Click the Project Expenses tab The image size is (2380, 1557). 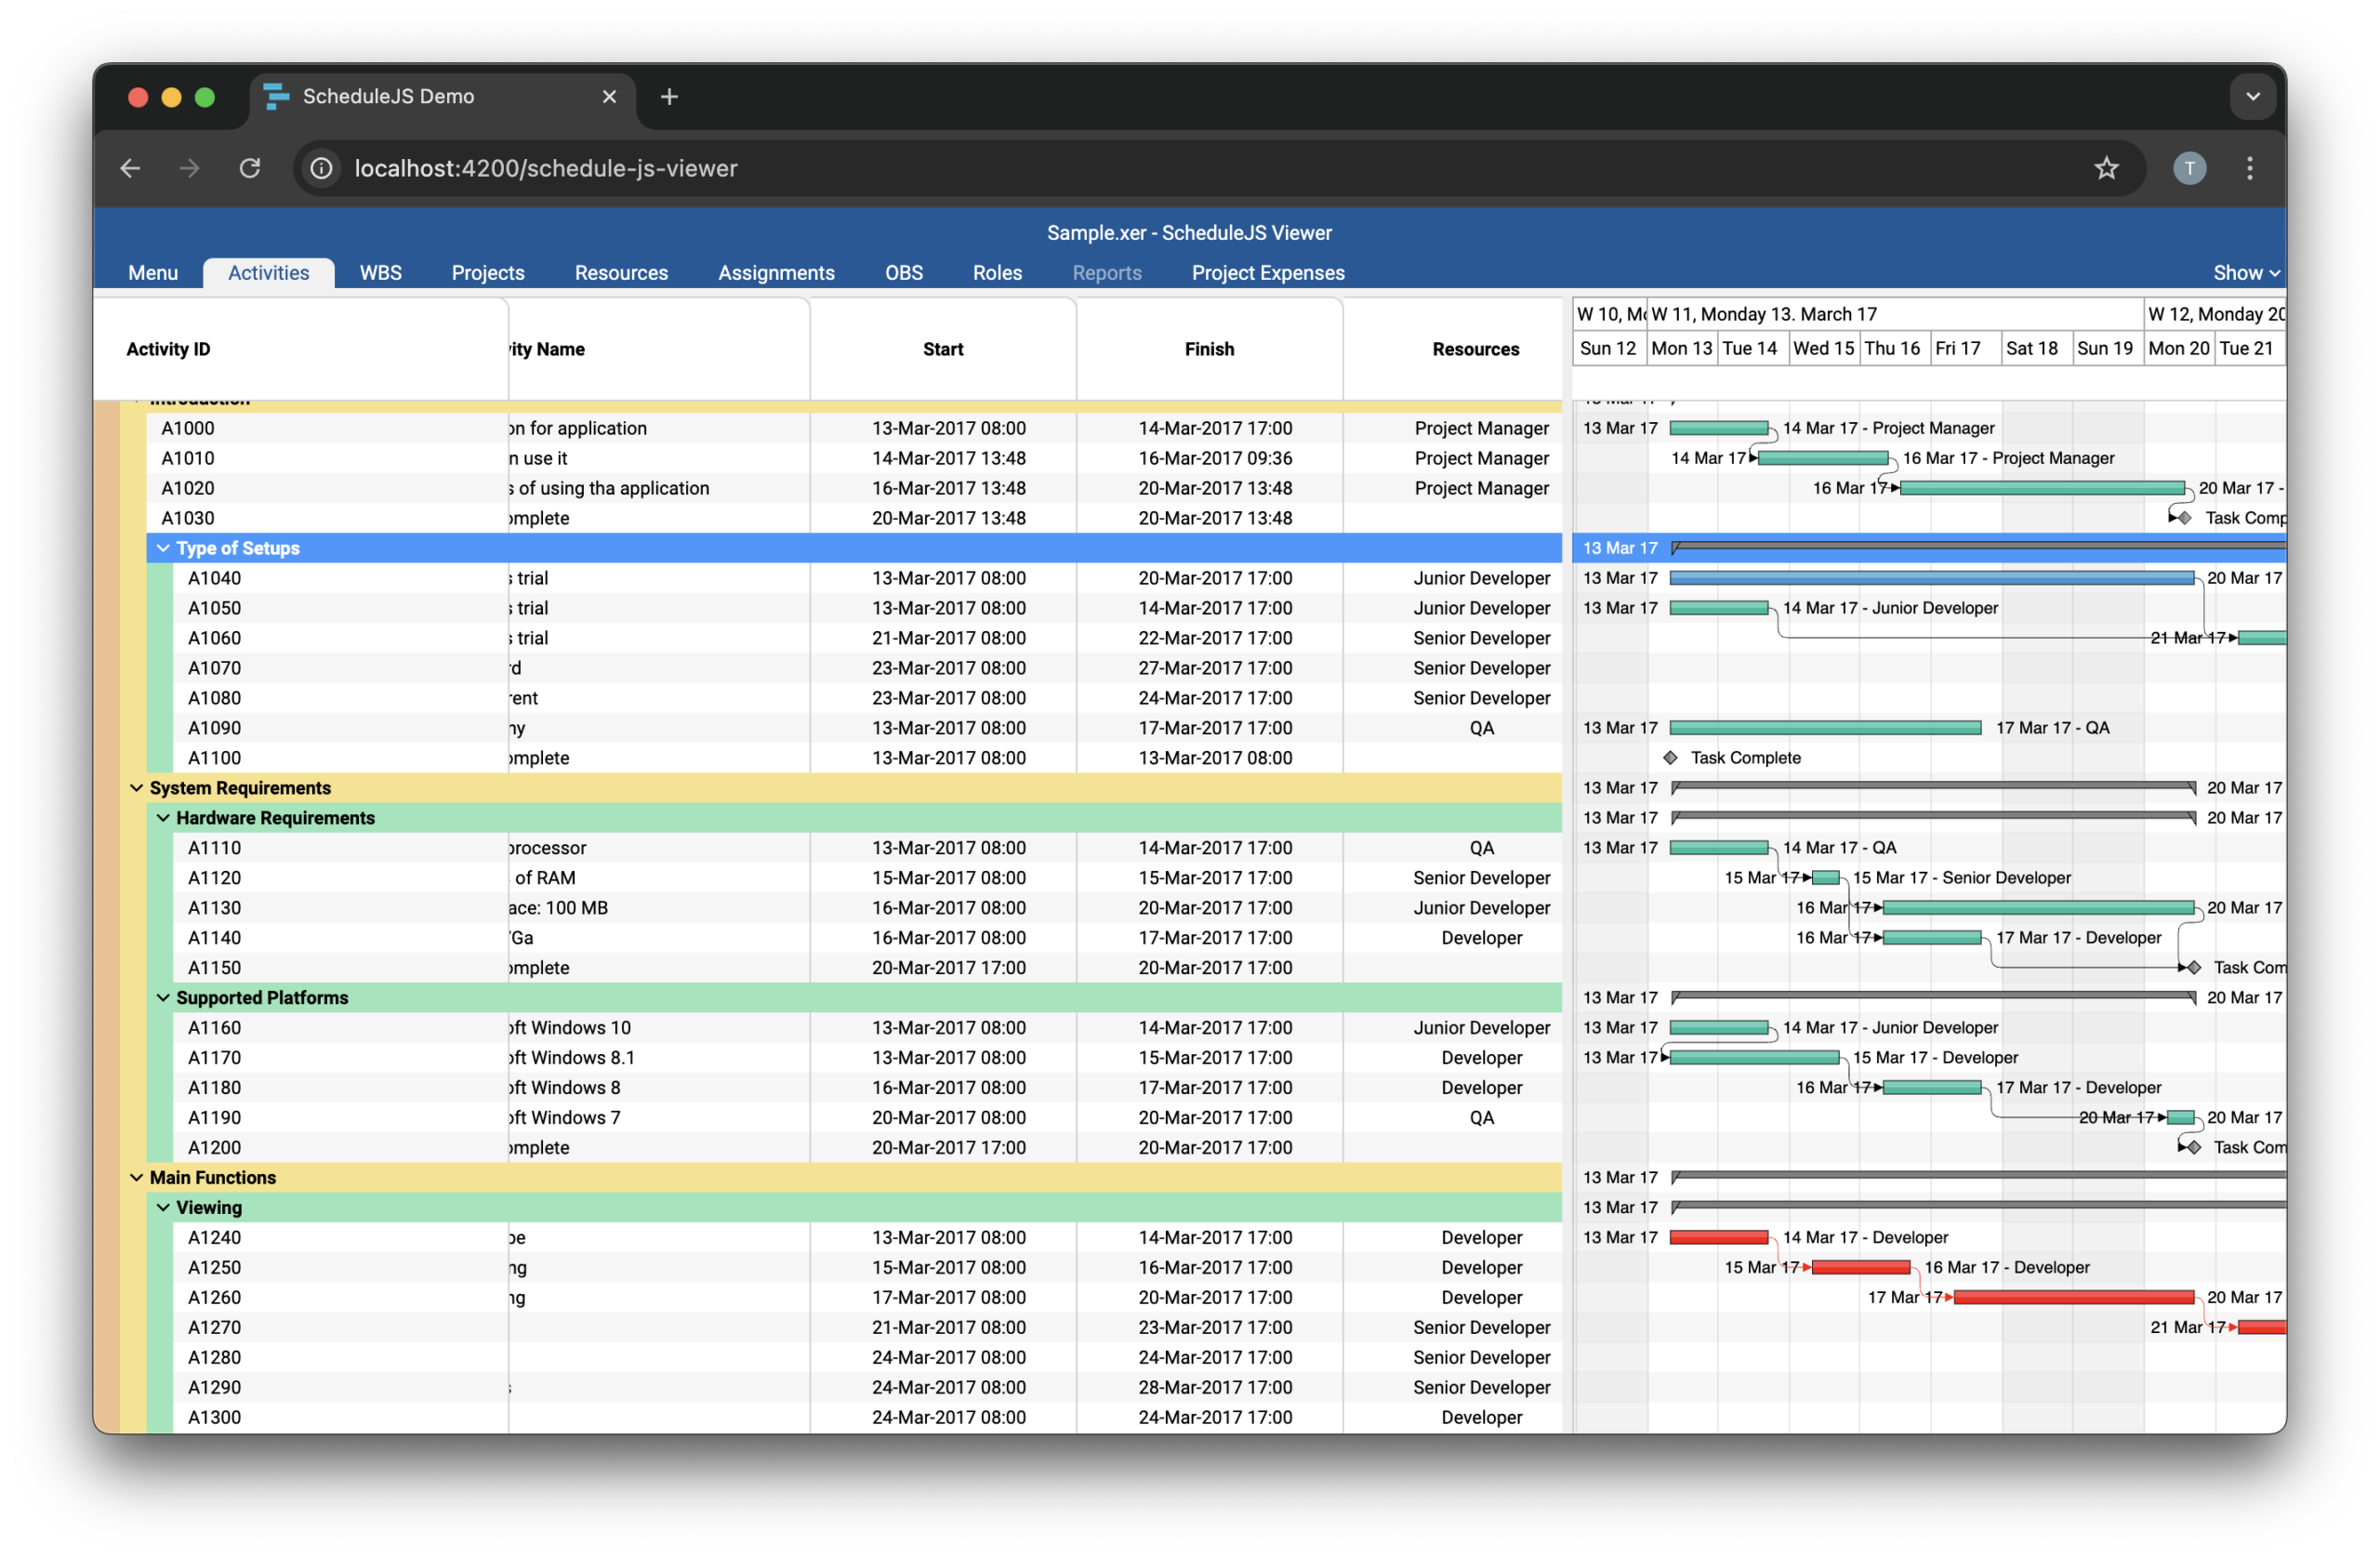point(1267,273)
